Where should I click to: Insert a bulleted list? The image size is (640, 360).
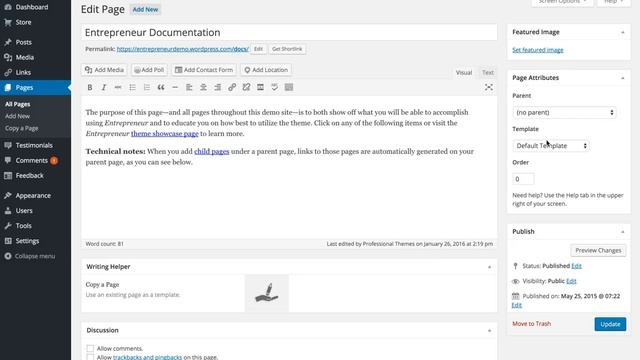pyautogui.click(x=132, y=87)
